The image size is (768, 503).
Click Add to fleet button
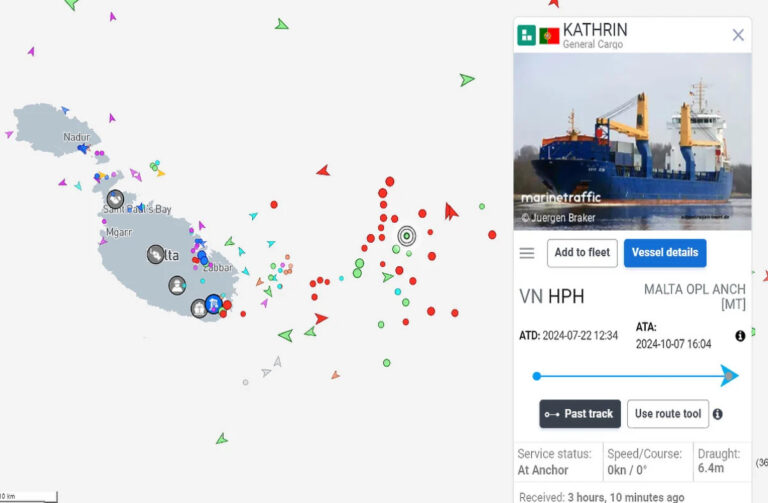point(582,253)
